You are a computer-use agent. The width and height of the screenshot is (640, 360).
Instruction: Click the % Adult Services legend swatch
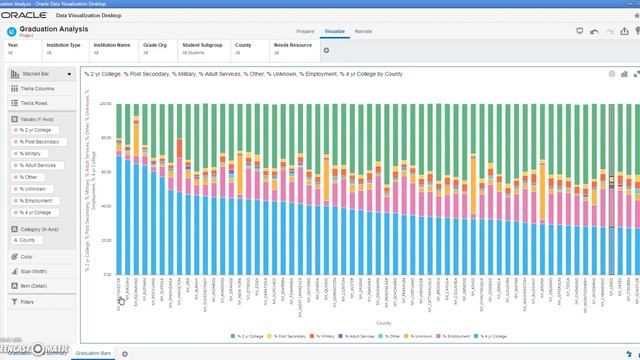[x=340, y=336]
